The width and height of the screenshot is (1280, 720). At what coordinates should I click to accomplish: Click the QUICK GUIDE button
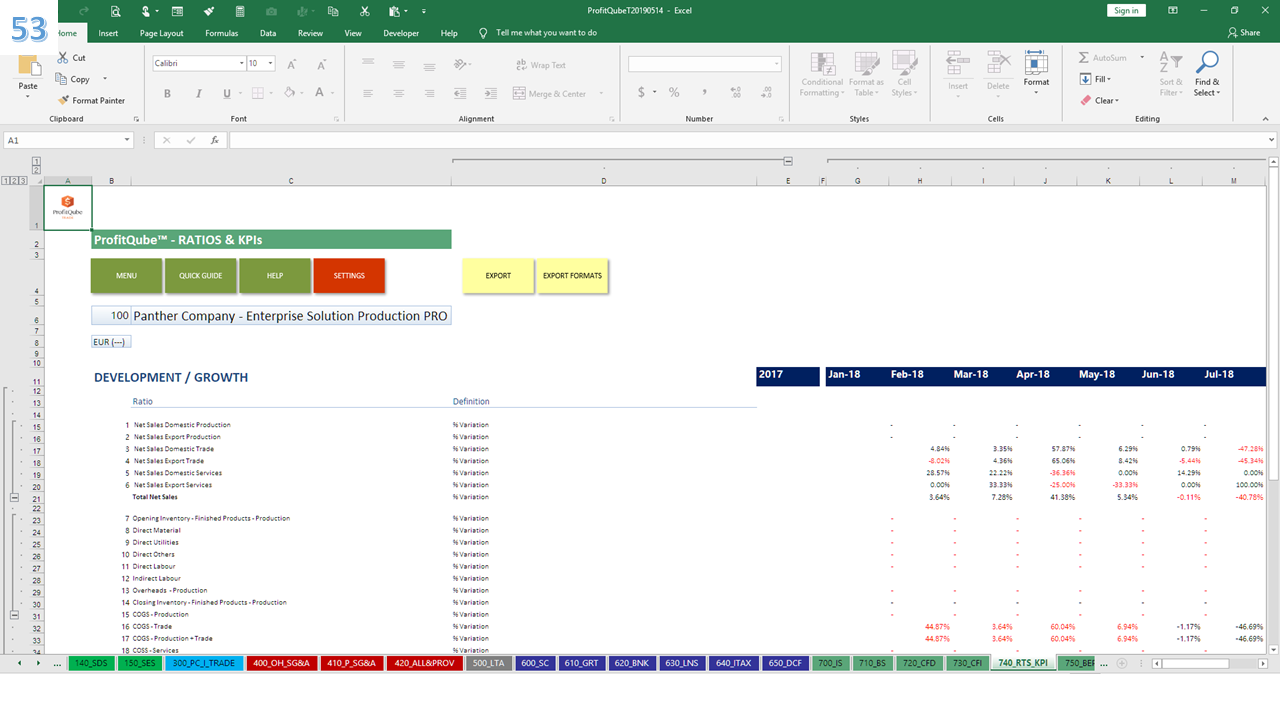(x=201, y=276)
